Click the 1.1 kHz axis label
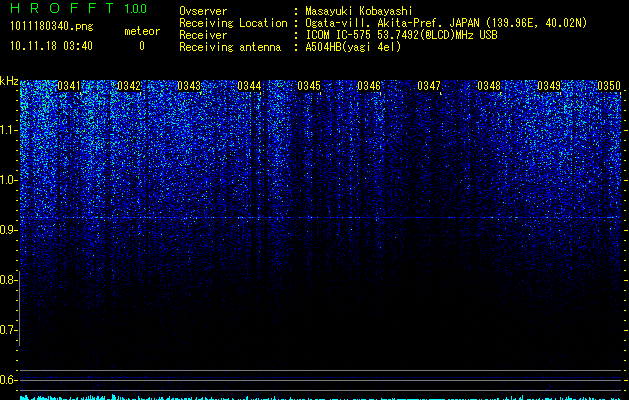This screenshot has width=629, height=400. [x=6, y=130]
